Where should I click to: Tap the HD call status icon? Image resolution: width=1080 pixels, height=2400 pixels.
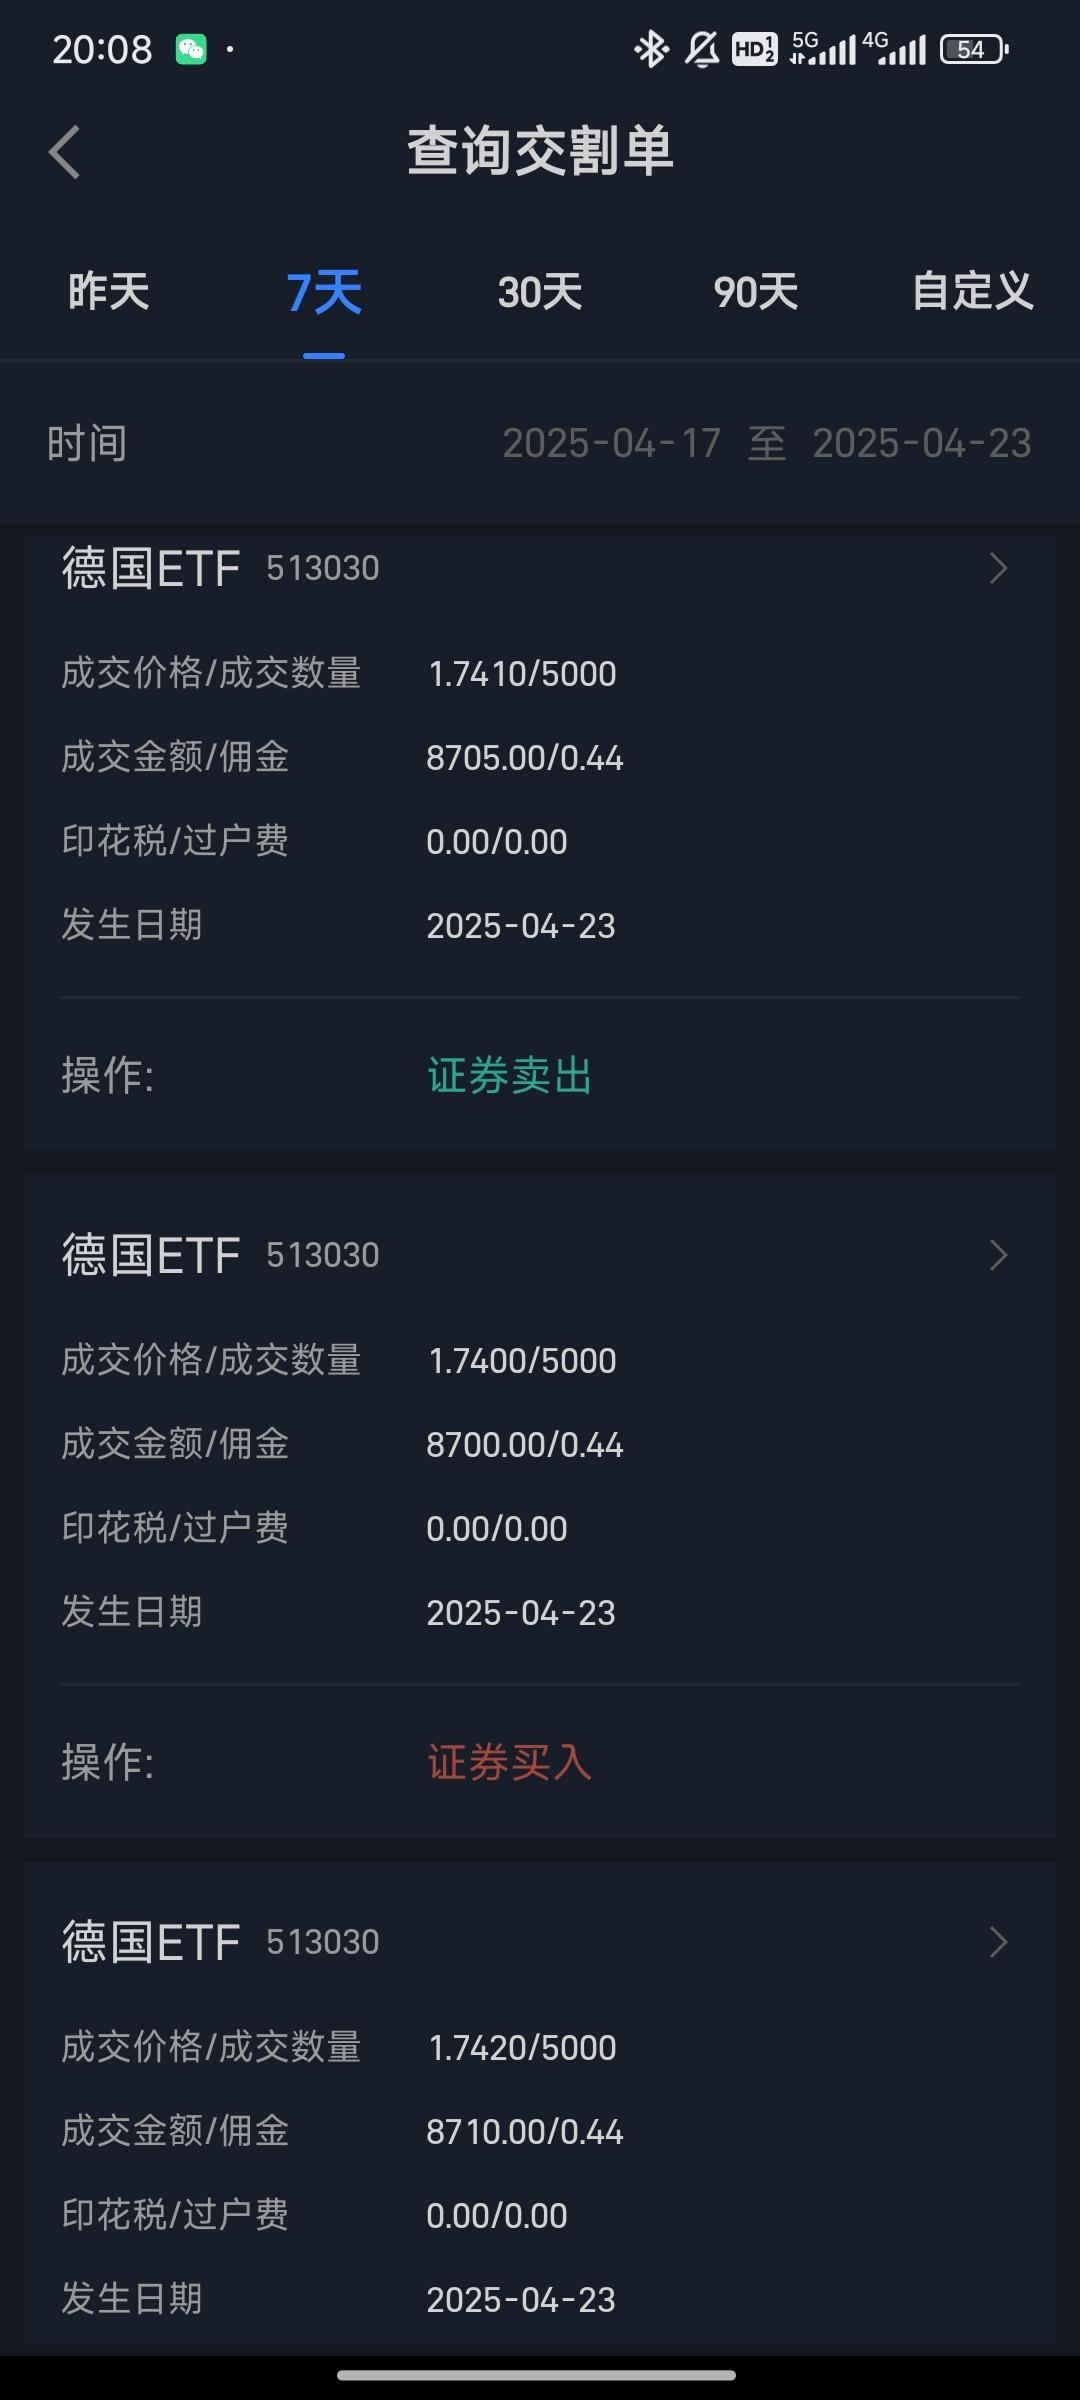coord(754,49)
